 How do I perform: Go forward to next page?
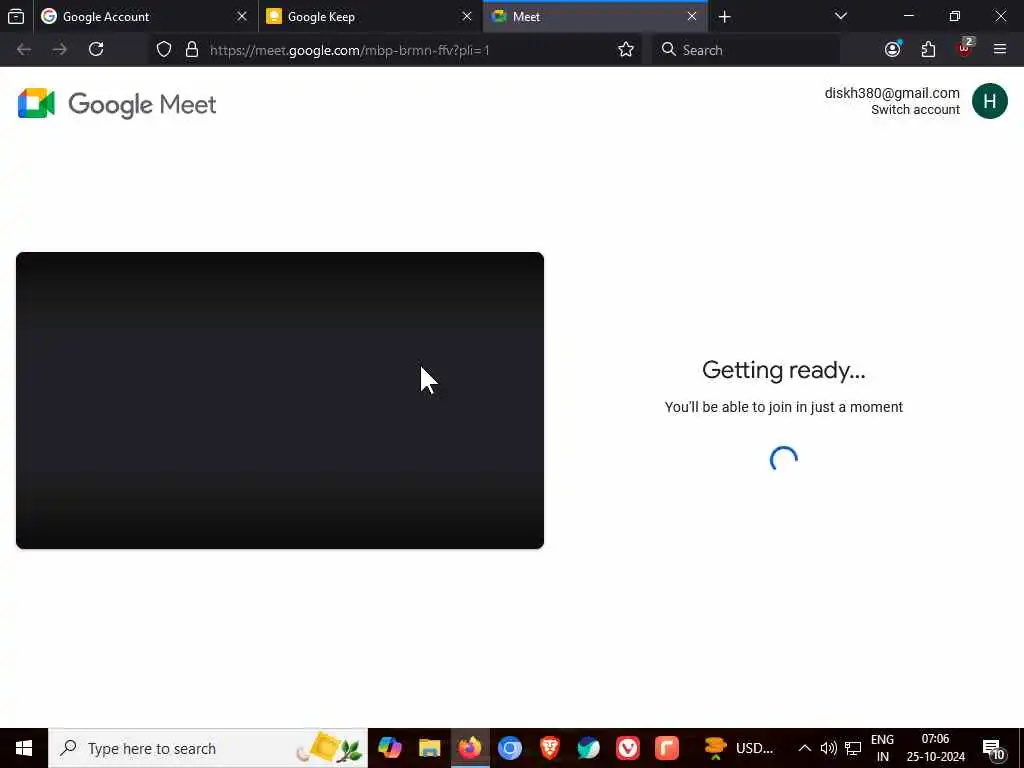click(59, 50)
